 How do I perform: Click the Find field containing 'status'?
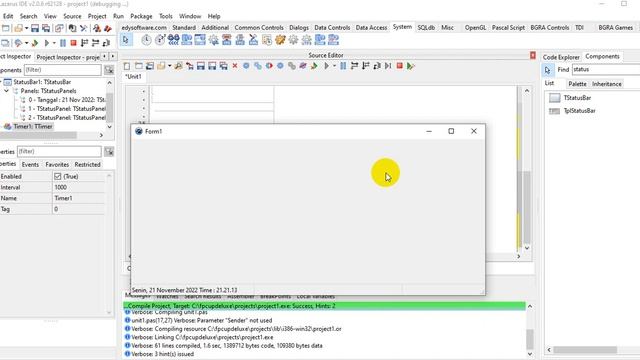click(606, 70)
